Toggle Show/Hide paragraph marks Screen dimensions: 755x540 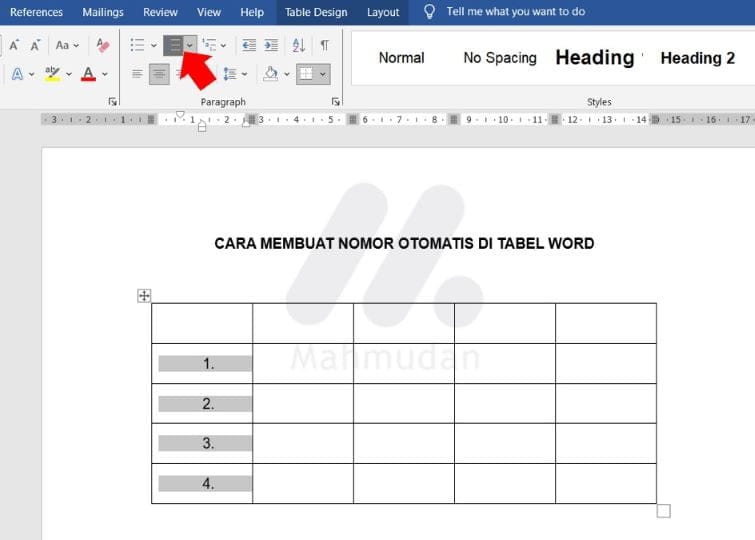click(x=324, y=45)
